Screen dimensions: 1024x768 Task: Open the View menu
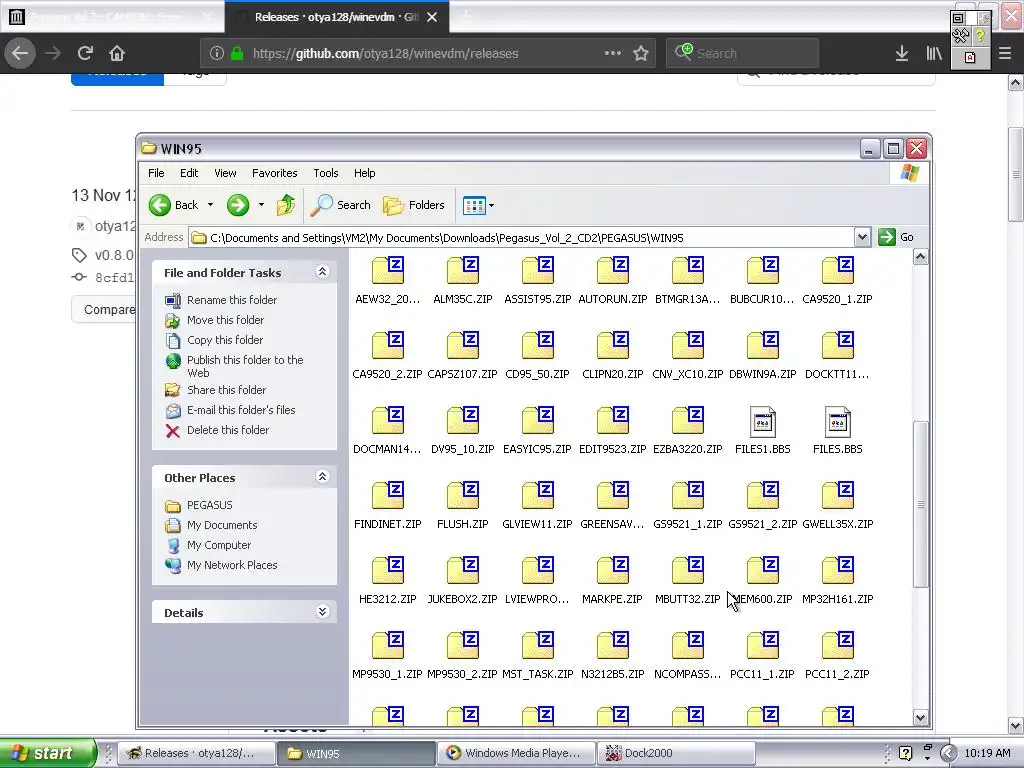(225, 173)
